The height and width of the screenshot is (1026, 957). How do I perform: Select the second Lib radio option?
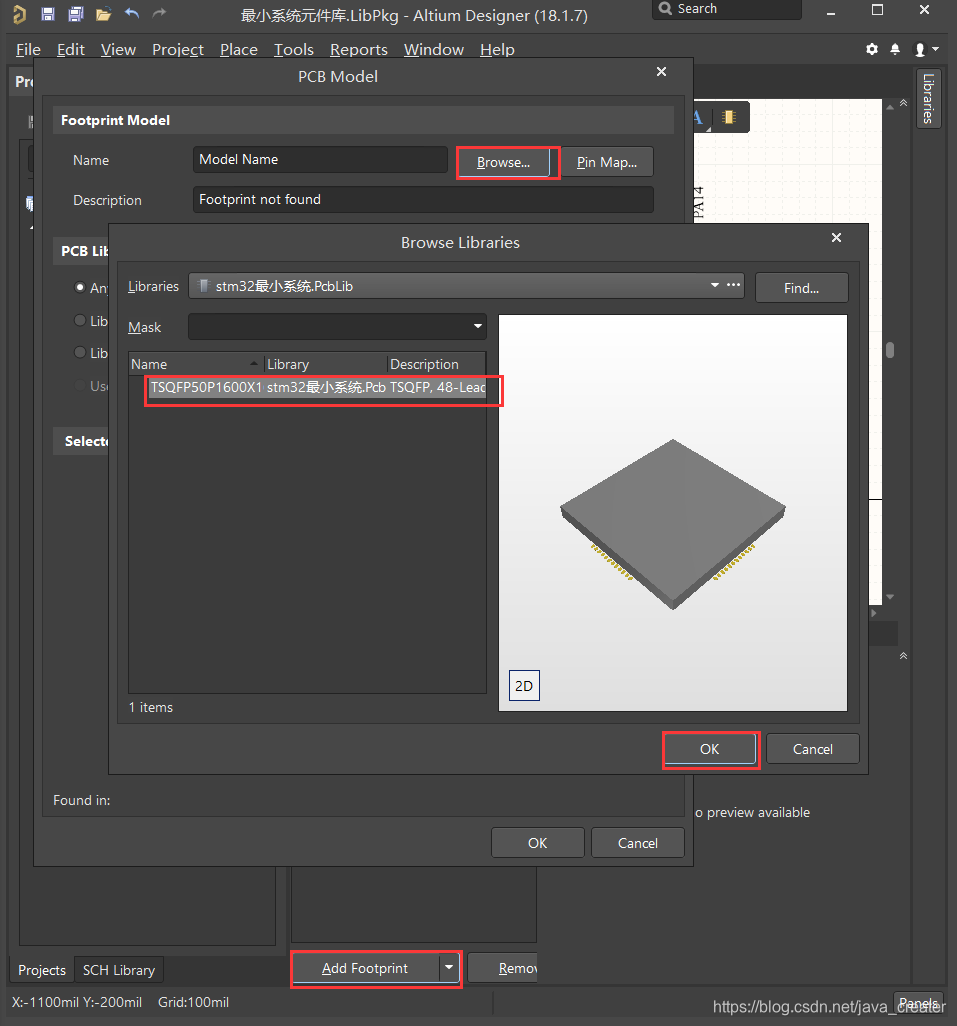point(80,320)
